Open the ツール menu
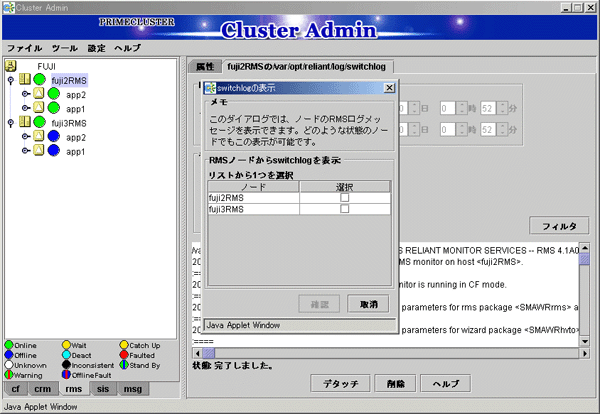 63,48
